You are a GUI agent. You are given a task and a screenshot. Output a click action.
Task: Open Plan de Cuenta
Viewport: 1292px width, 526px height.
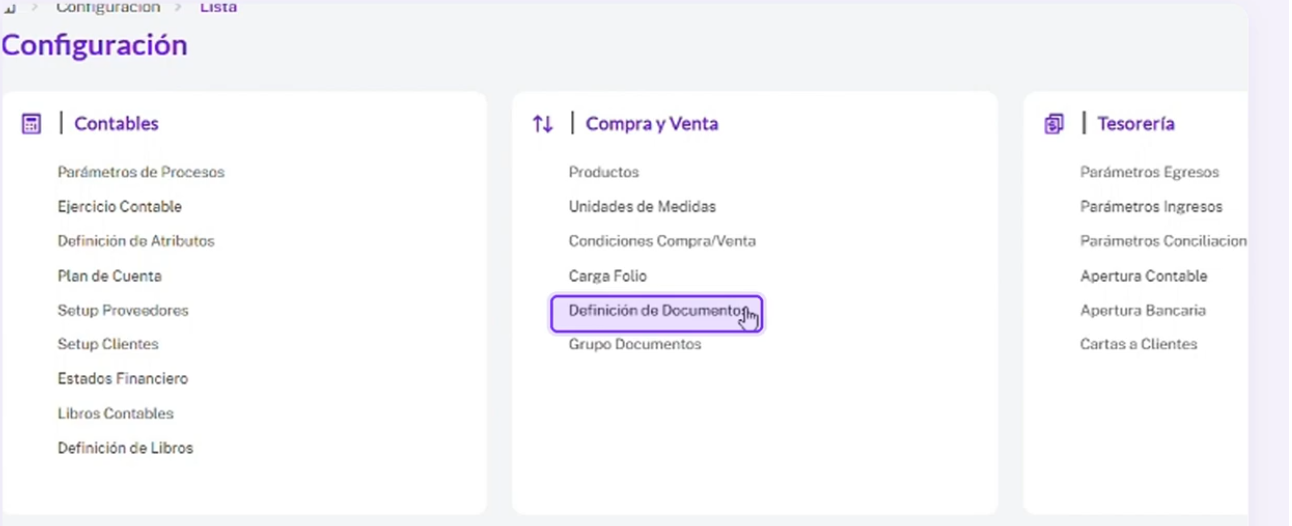pyautogui.click(x=109, y=276)
